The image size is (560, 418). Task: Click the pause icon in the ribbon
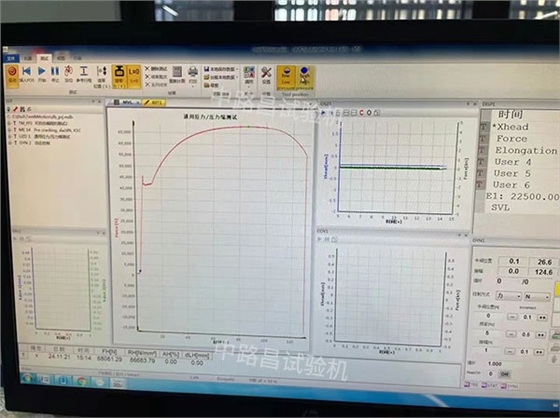tap(55, 71)
